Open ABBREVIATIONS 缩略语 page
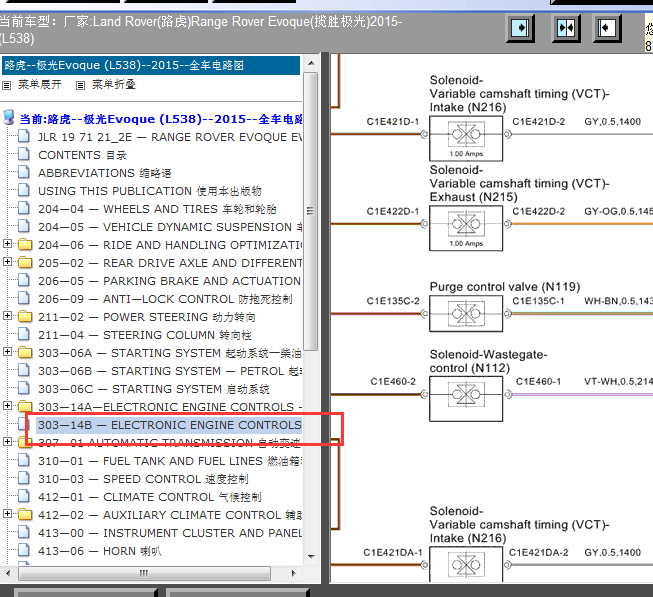This screenshot has width=653, height=597. click(105, 173)
